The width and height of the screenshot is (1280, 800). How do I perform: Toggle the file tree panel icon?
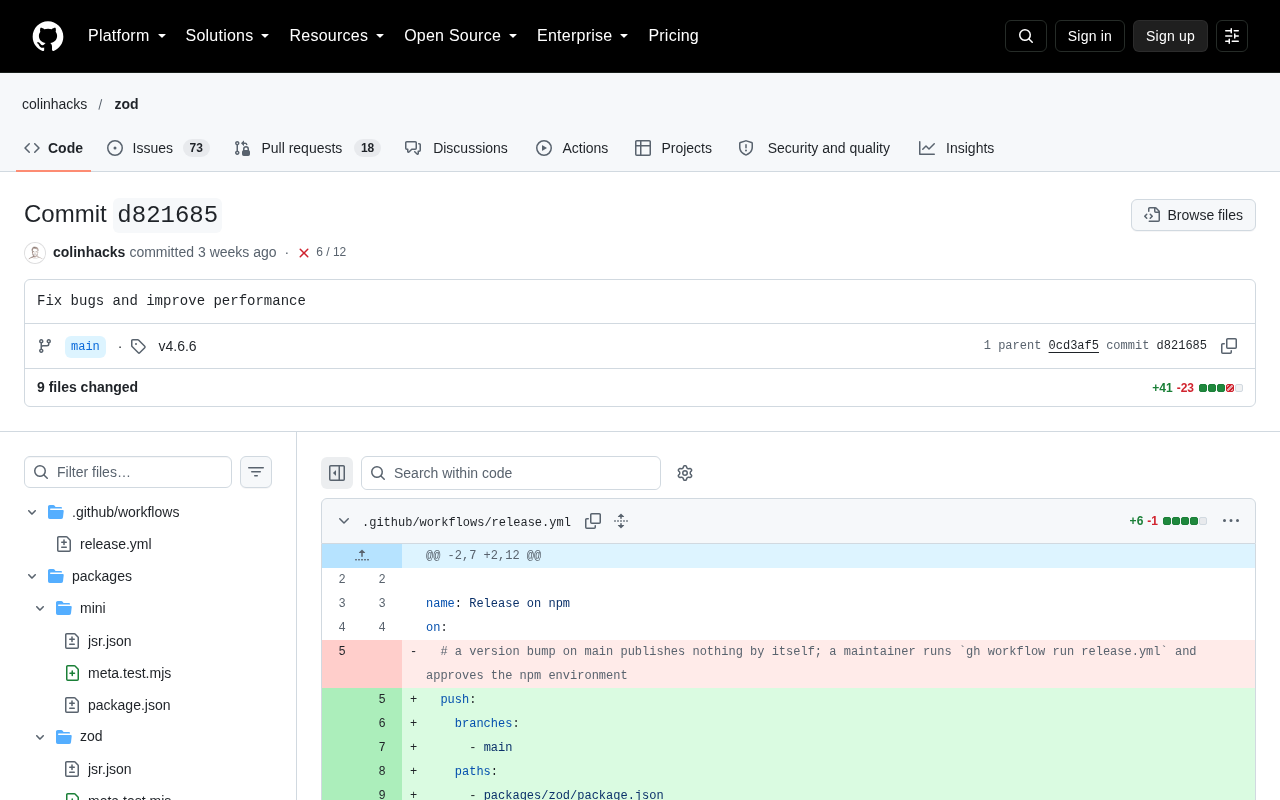pos(337,473)
